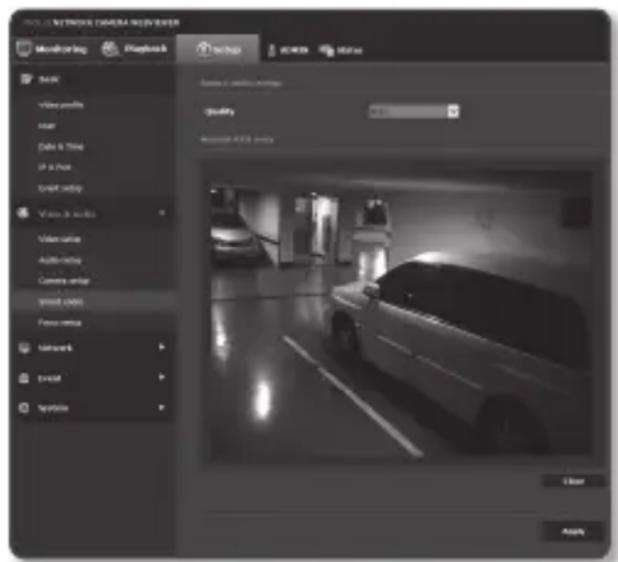Open the Monitoring tab
Viewport: 618px width, 562px height.
pyautogui.click(x=52, y=49)
